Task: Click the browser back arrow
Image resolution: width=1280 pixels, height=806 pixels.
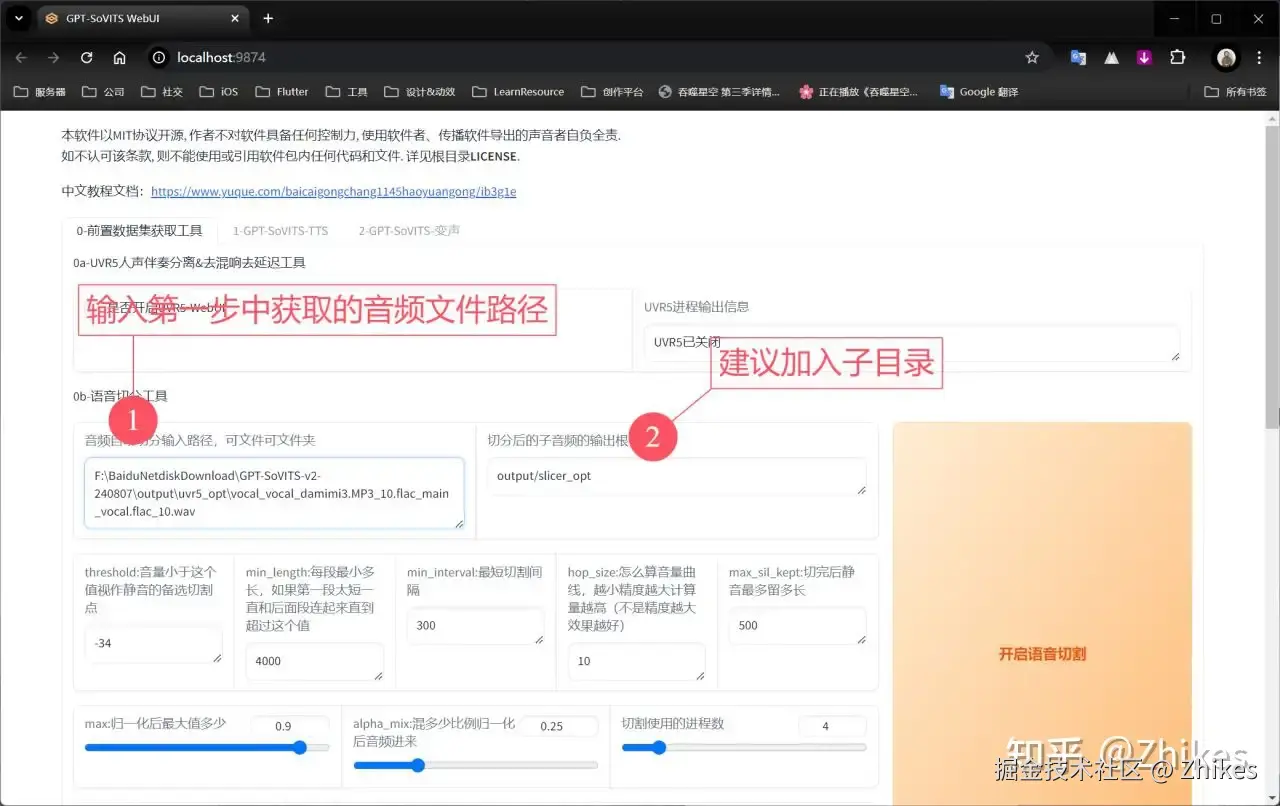Action: [21, 58]
